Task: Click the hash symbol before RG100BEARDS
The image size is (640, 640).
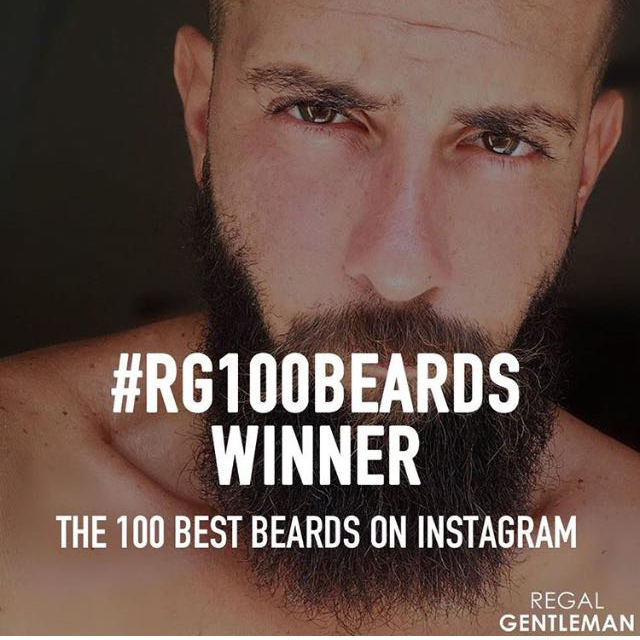Action: 127,387
